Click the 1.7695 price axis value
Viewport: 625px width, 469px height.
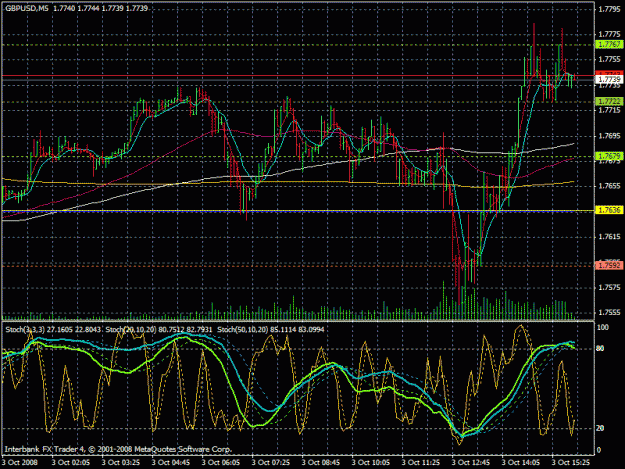609,136
